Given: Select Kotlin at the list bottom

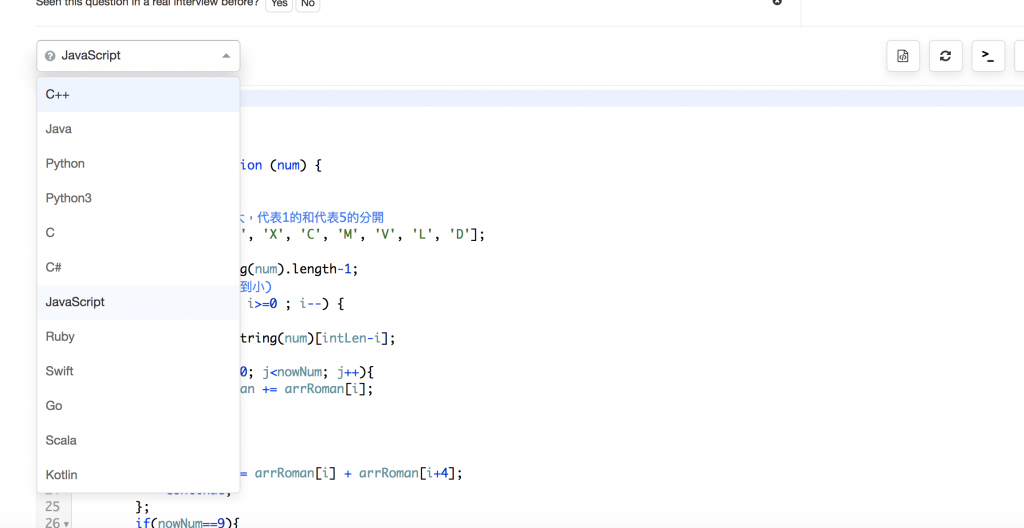Looking at the screenshot, I should 138,475.
